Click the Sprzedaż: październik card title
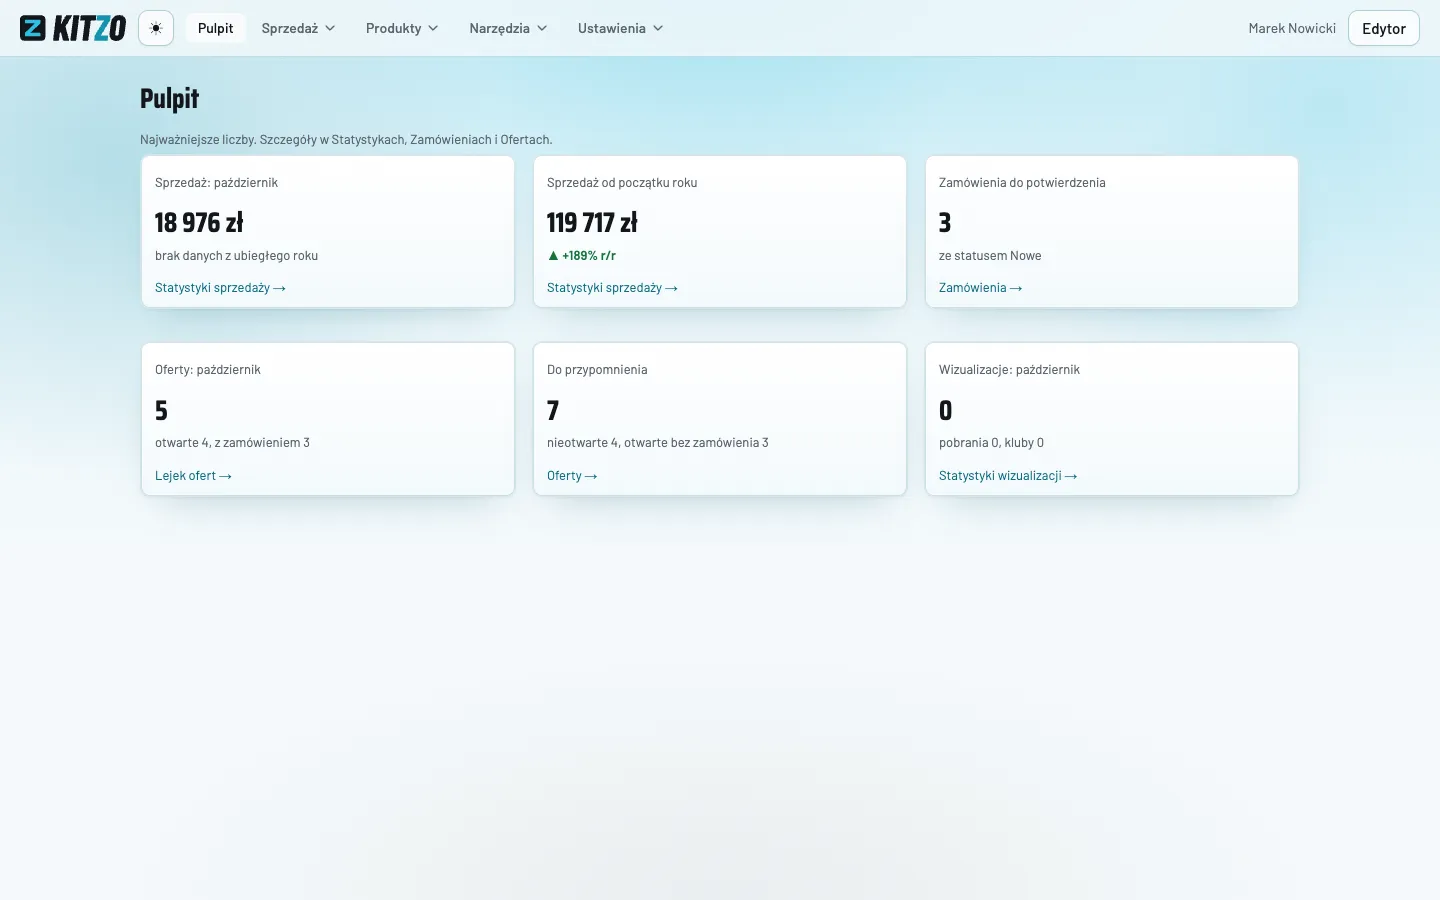 pos(216,183)
